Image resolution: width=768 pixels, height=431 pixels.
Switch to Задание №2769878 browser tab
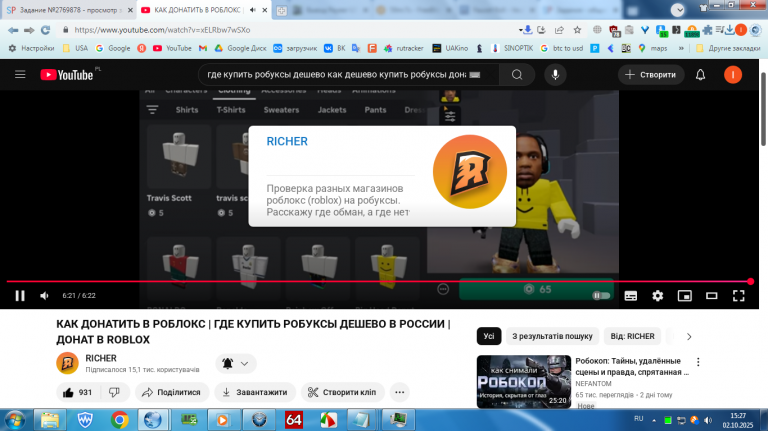[x=69, y=10]
